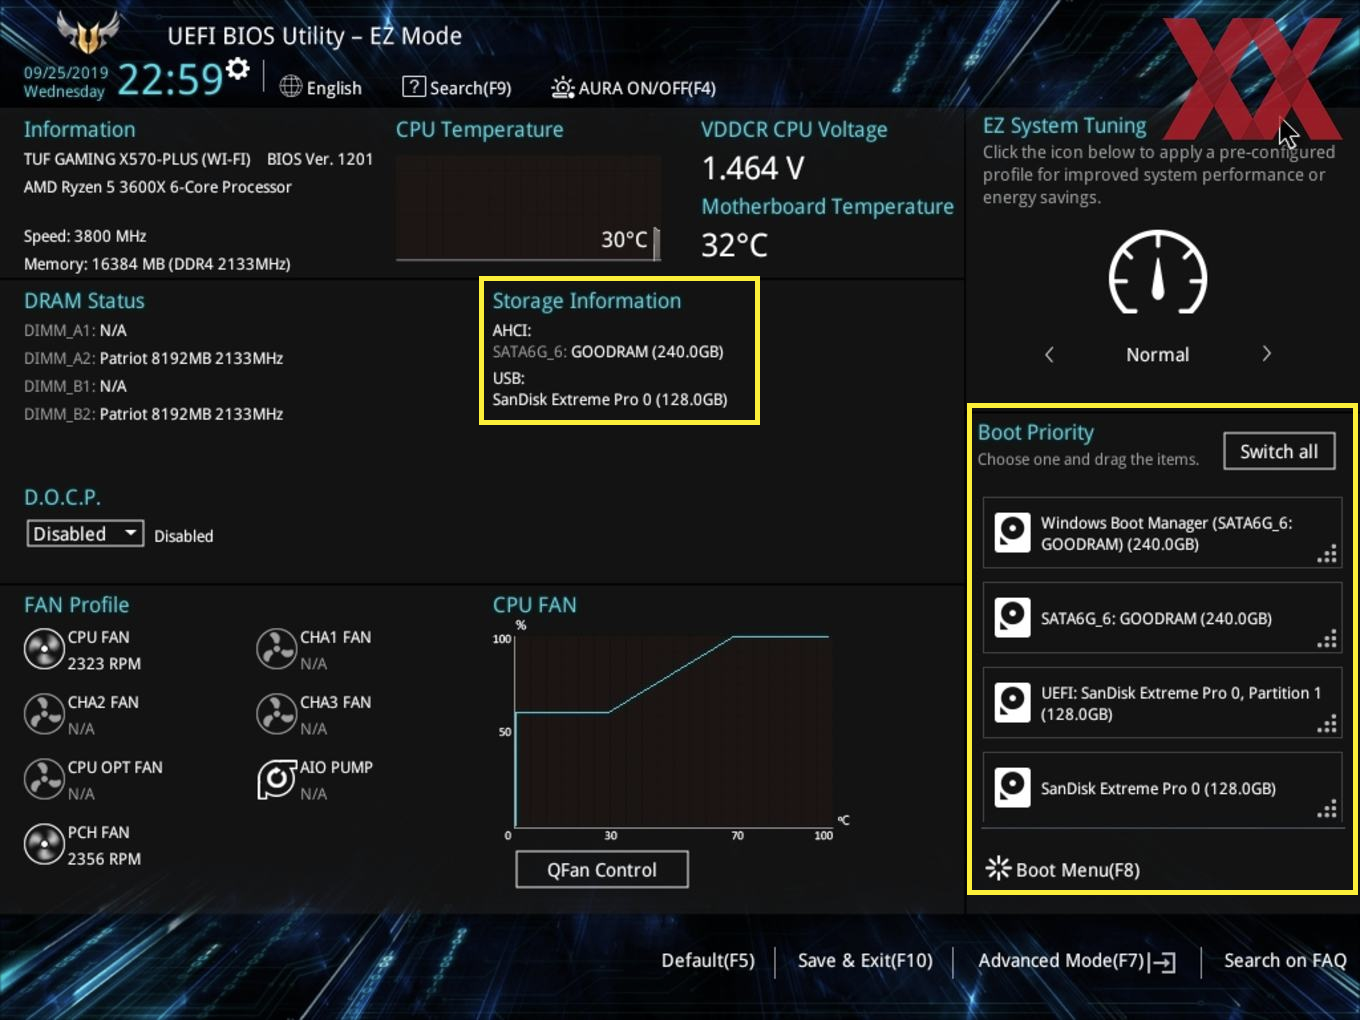The width and height of the screenshot is (1360, 1020).
Task: Click the BIOS Ver. 1201 text
Action: (320, 159)
